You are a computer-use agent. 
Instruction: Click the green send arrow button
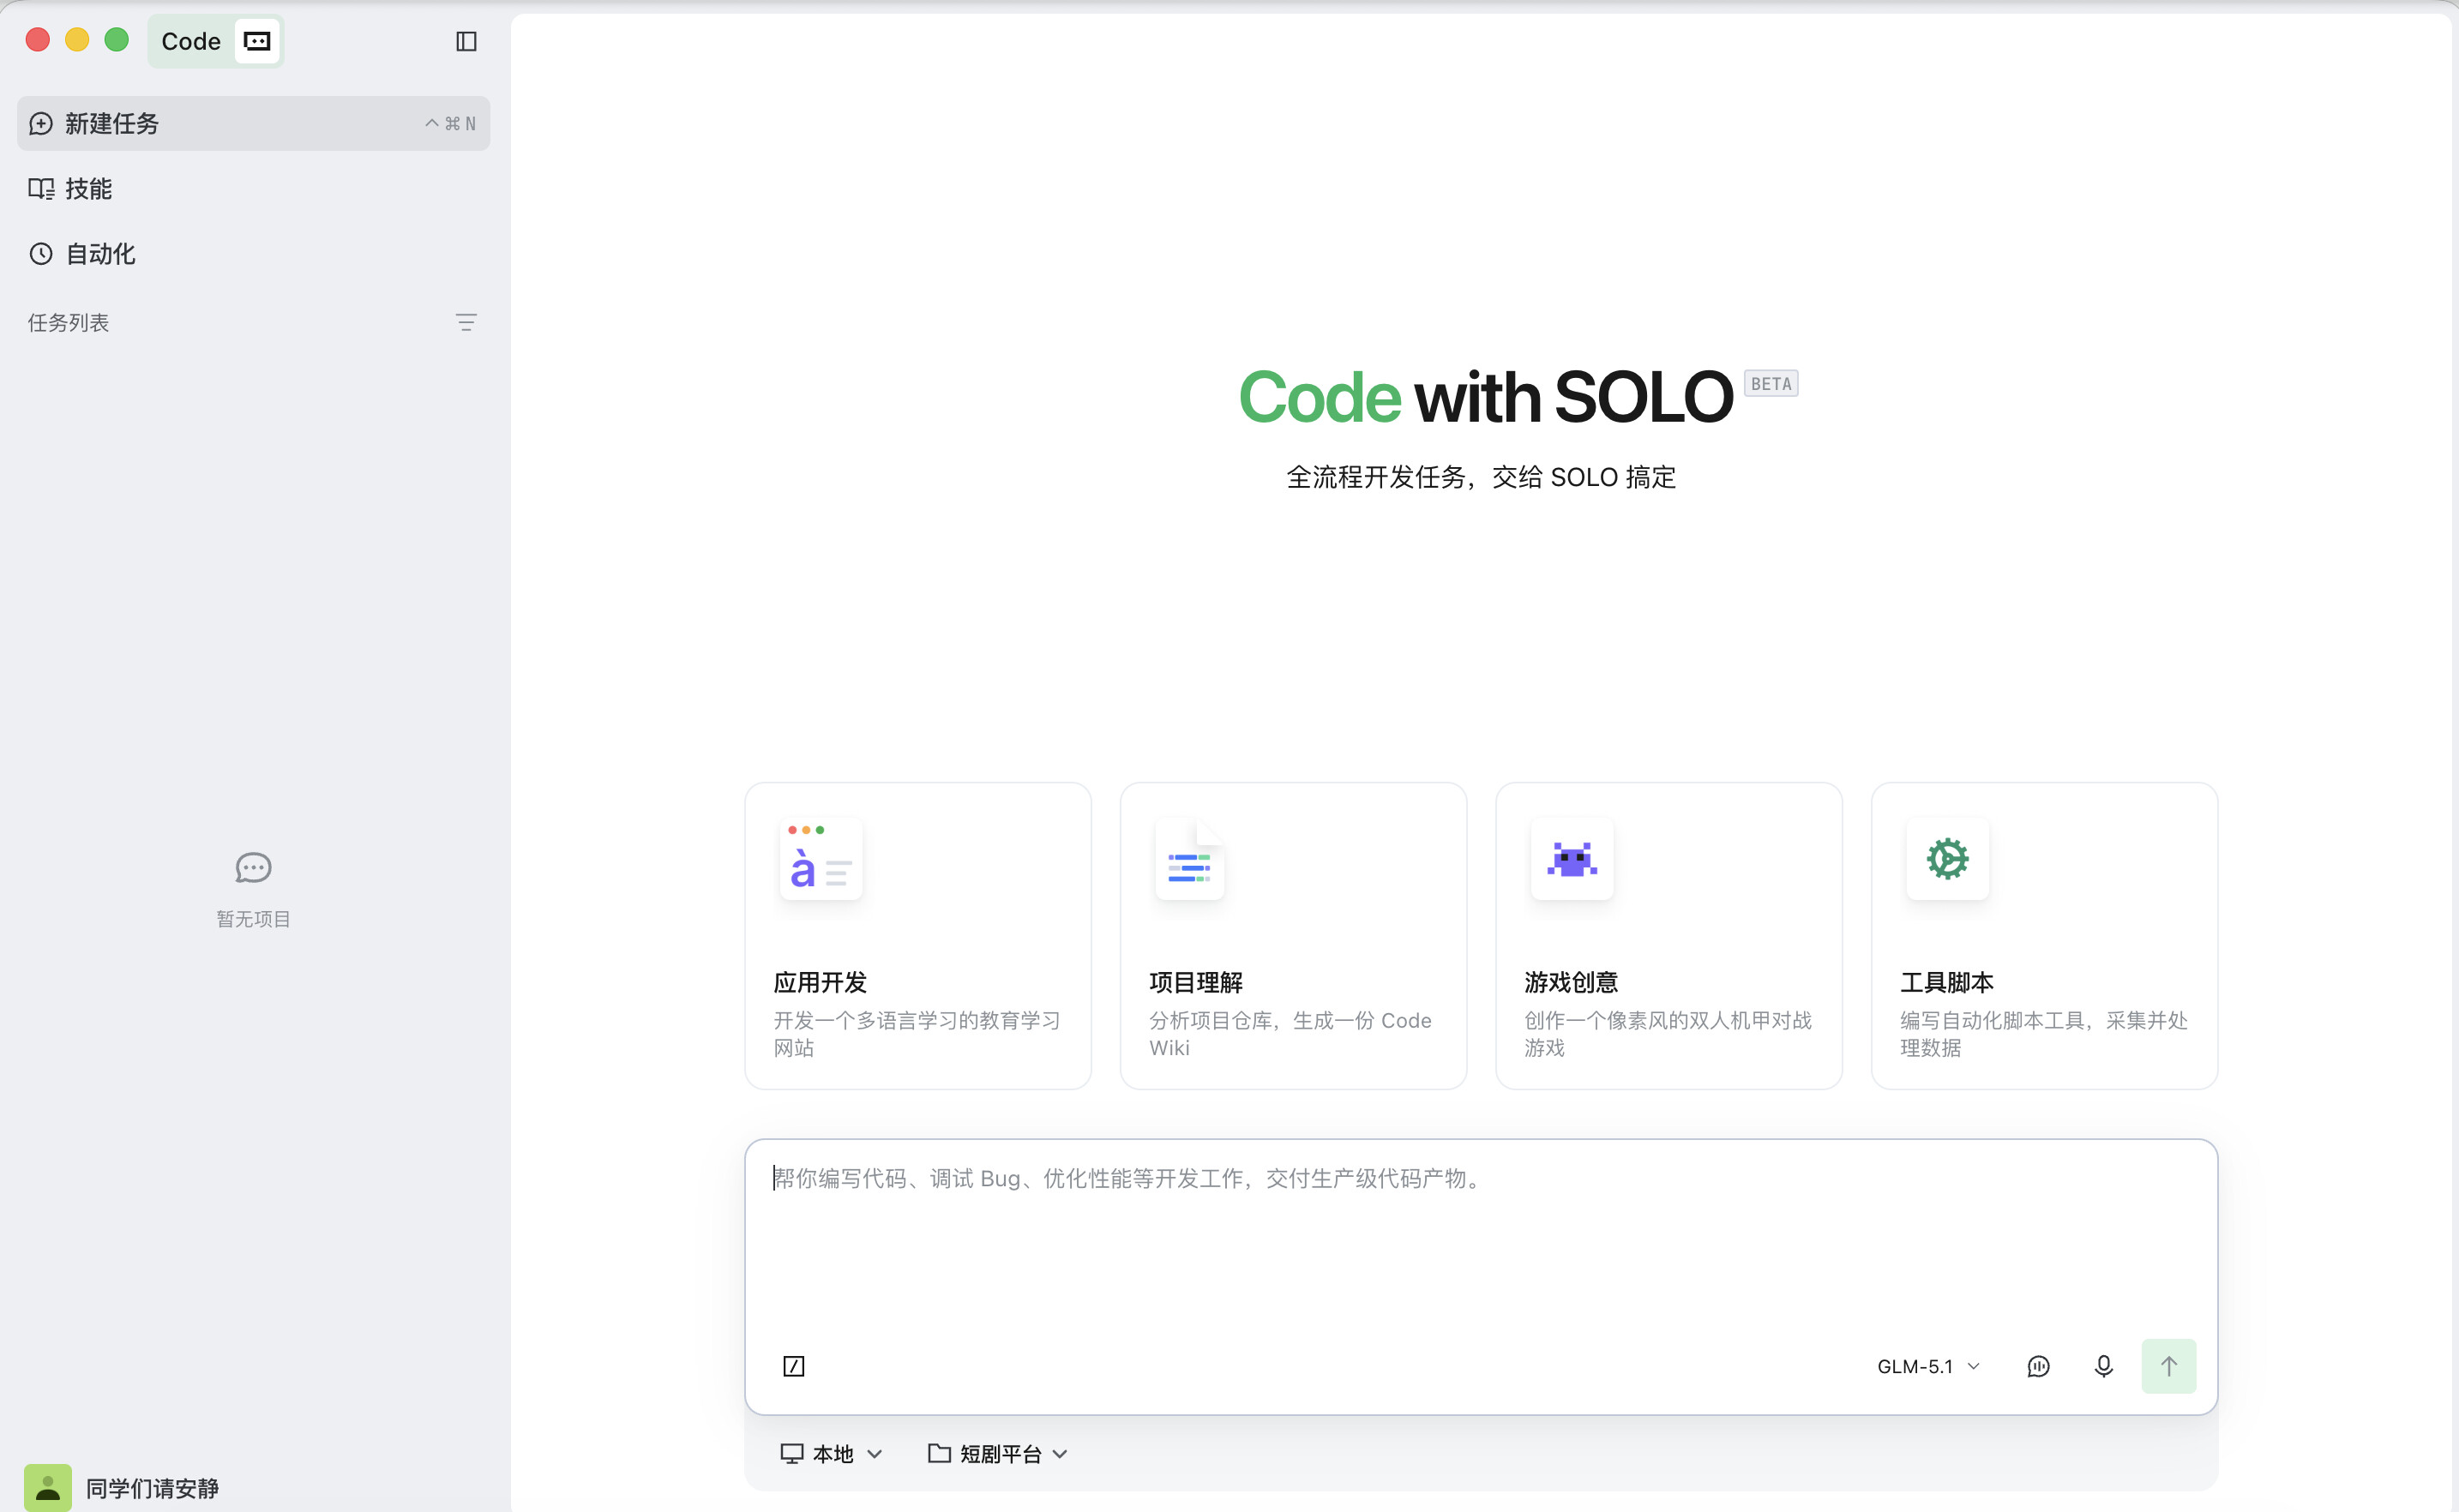click(x=2168, y=1366)
